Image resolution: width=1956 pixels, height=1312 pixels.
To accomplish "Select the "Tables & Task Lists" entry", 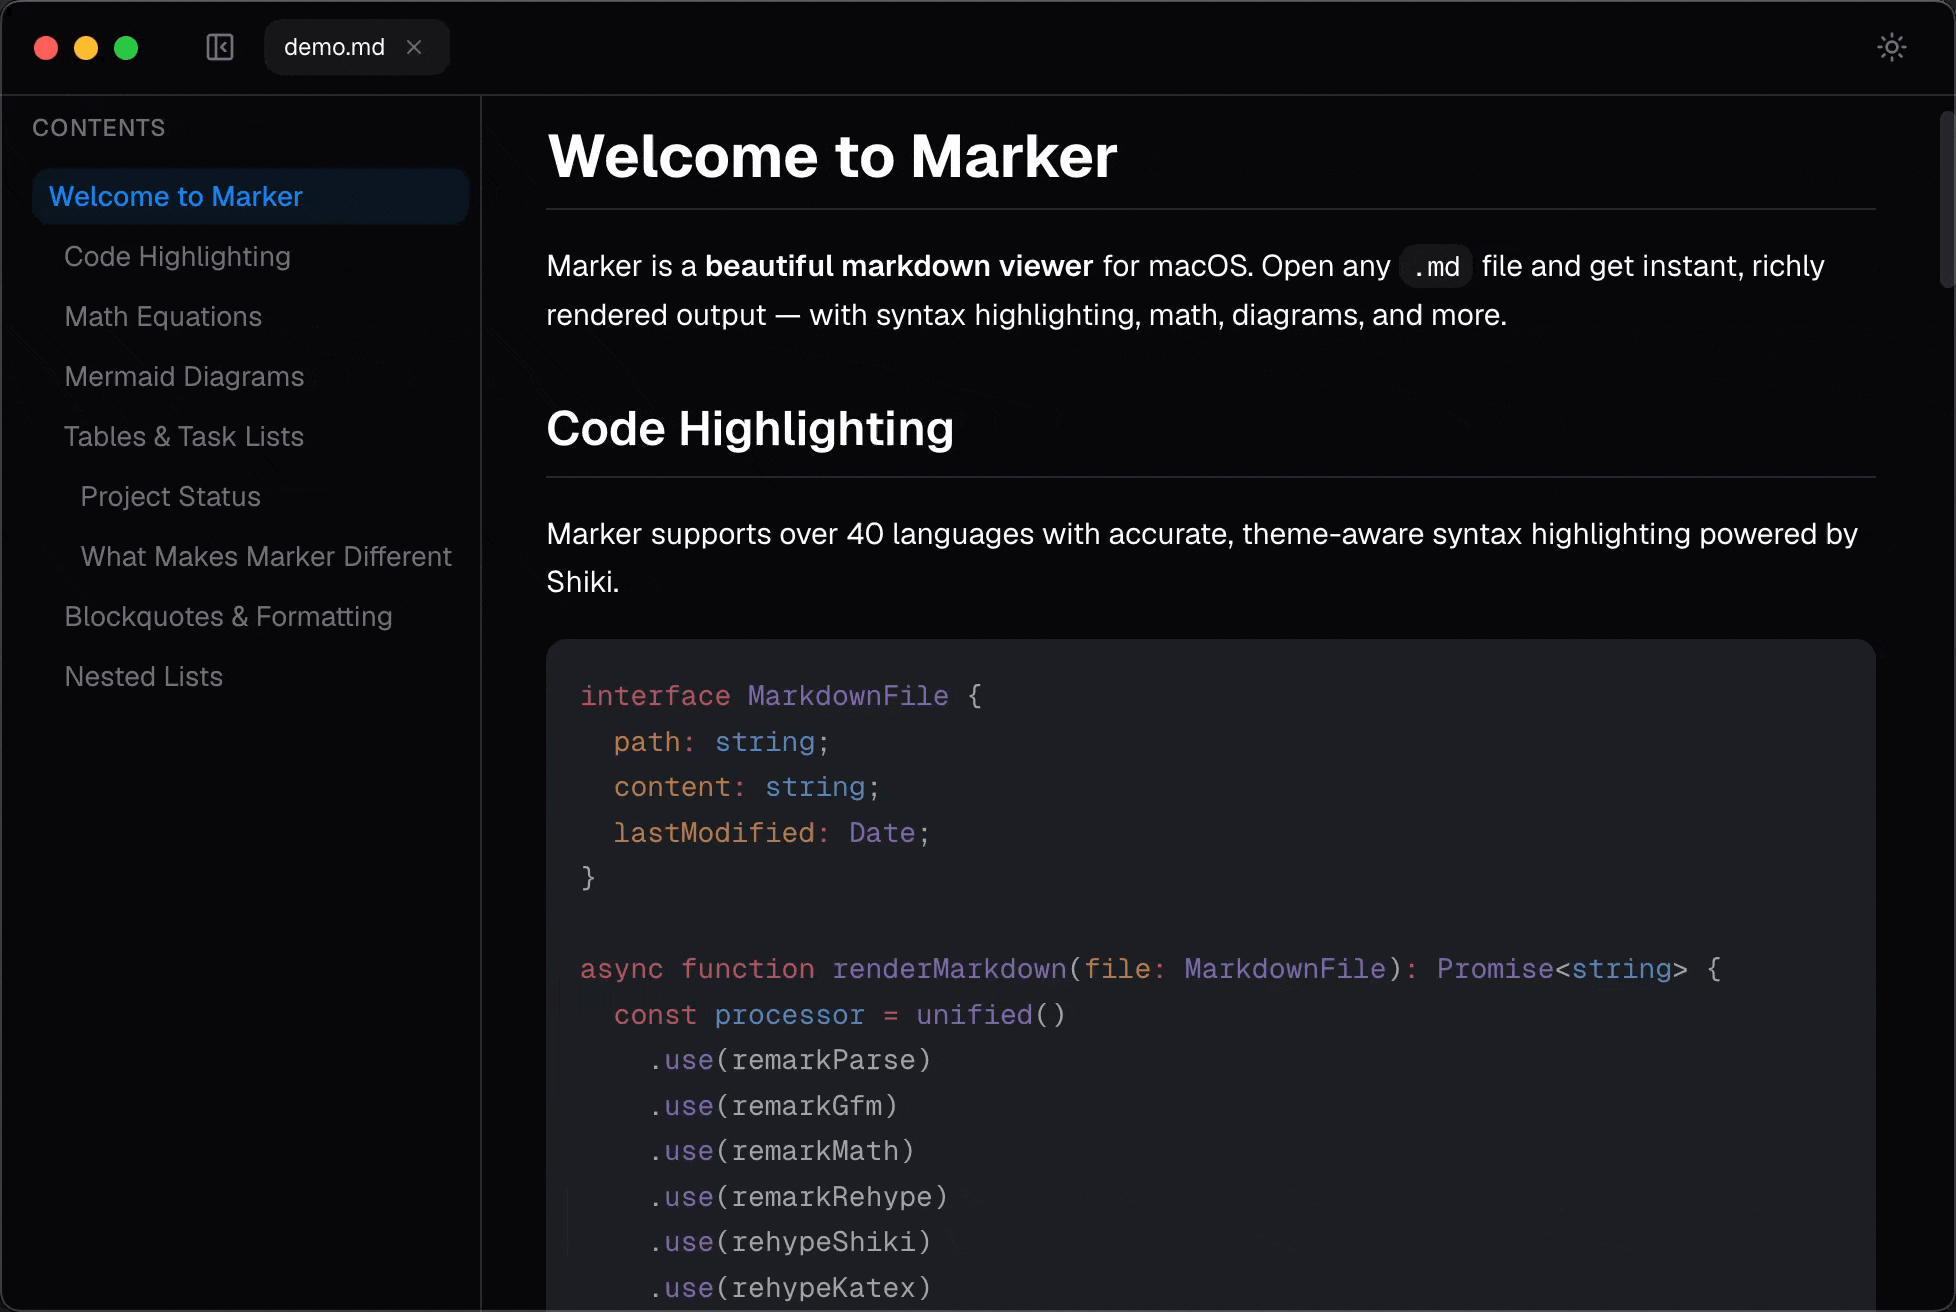I will [184, 436].
